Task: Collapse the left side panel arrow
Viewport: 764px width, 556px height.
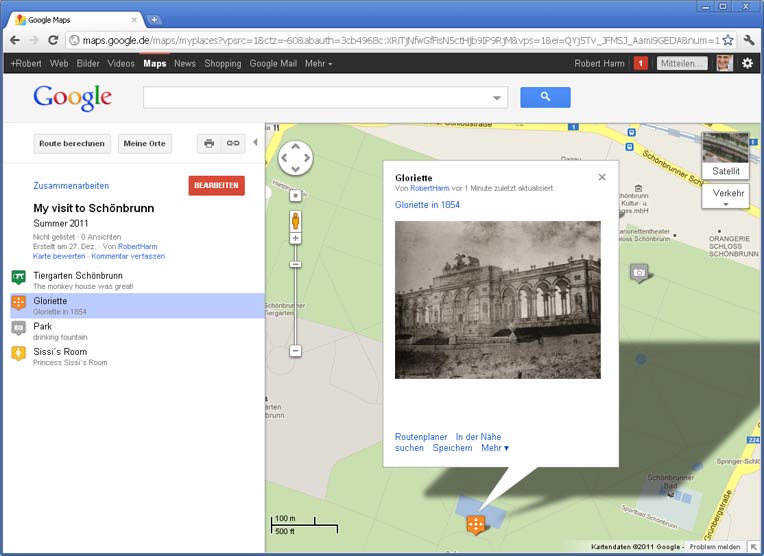Action: pos(255,143)
